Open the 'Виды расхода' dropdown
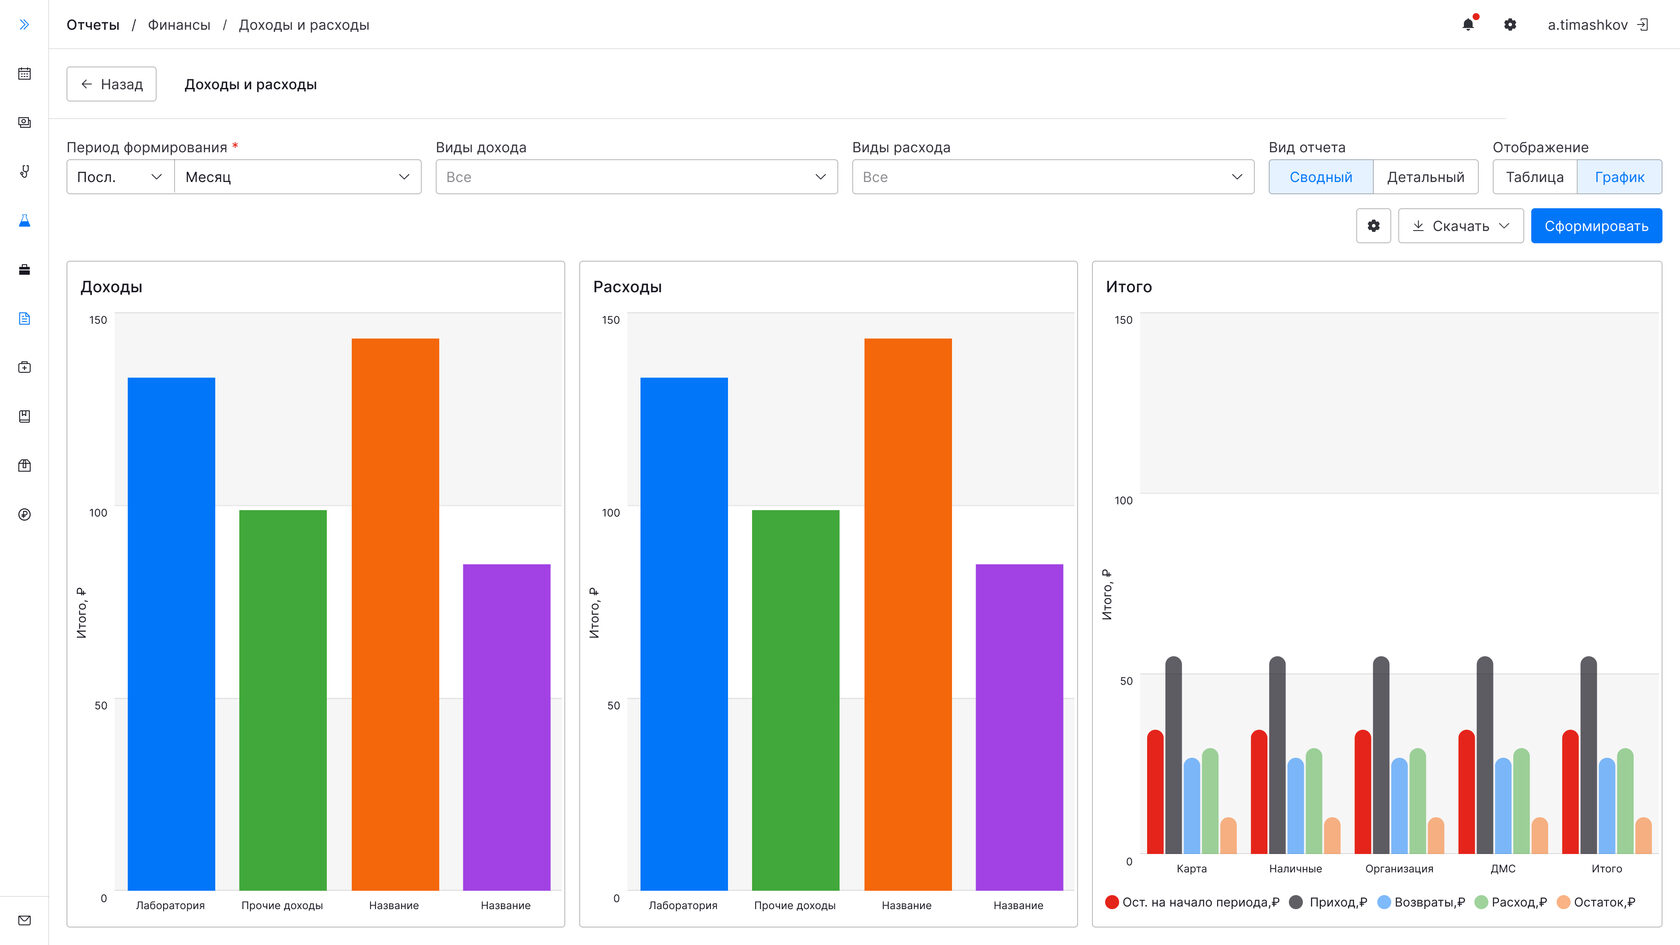This screenshot has height=945, width=1680. (x=1053, y=177)
